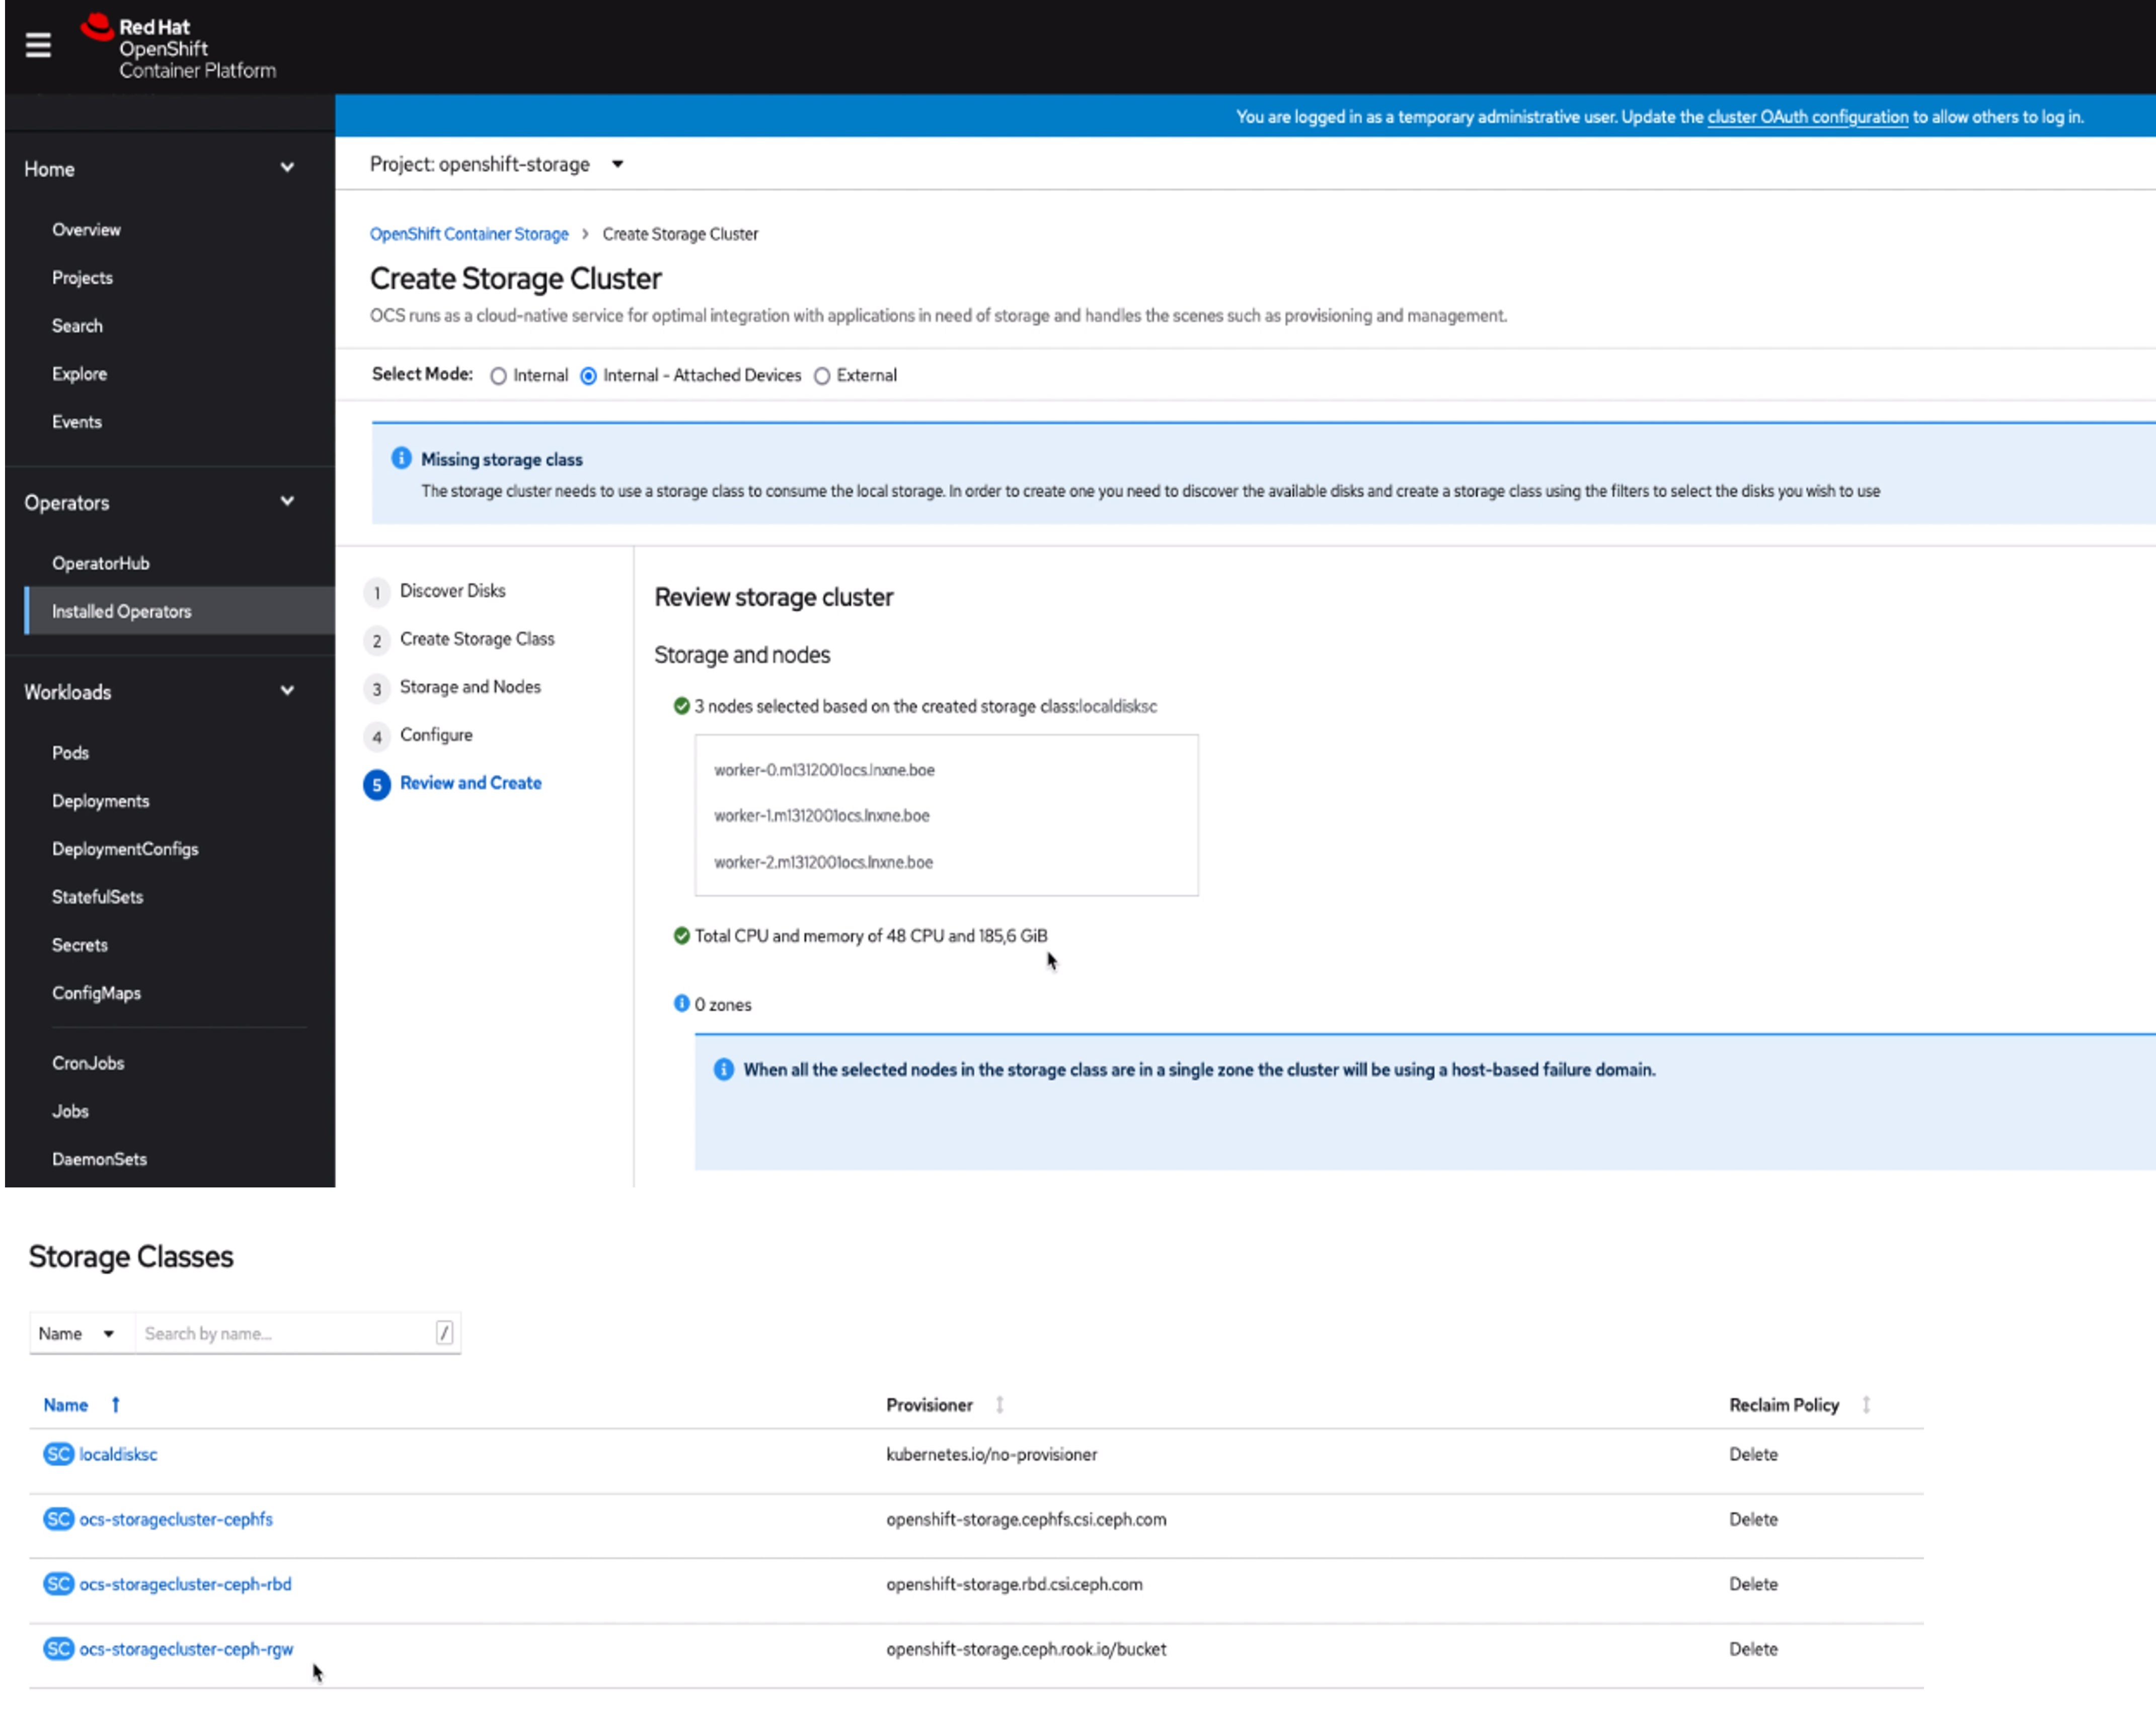Click the slash shortcut icon in search box
The height and width of the screenshot is (1720, 2156).
pyautogui.click(x=444, y=1333)
